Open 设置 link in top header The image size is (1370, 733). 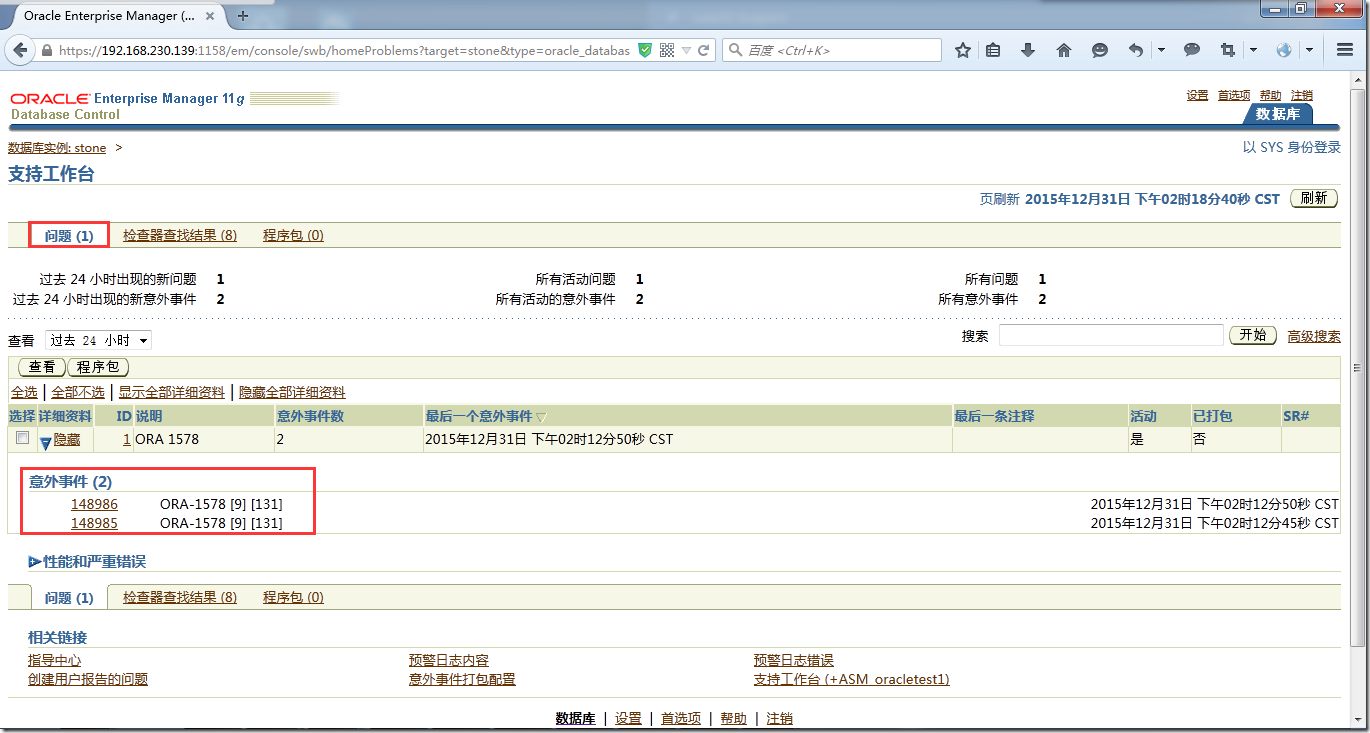click(1197, 95)
